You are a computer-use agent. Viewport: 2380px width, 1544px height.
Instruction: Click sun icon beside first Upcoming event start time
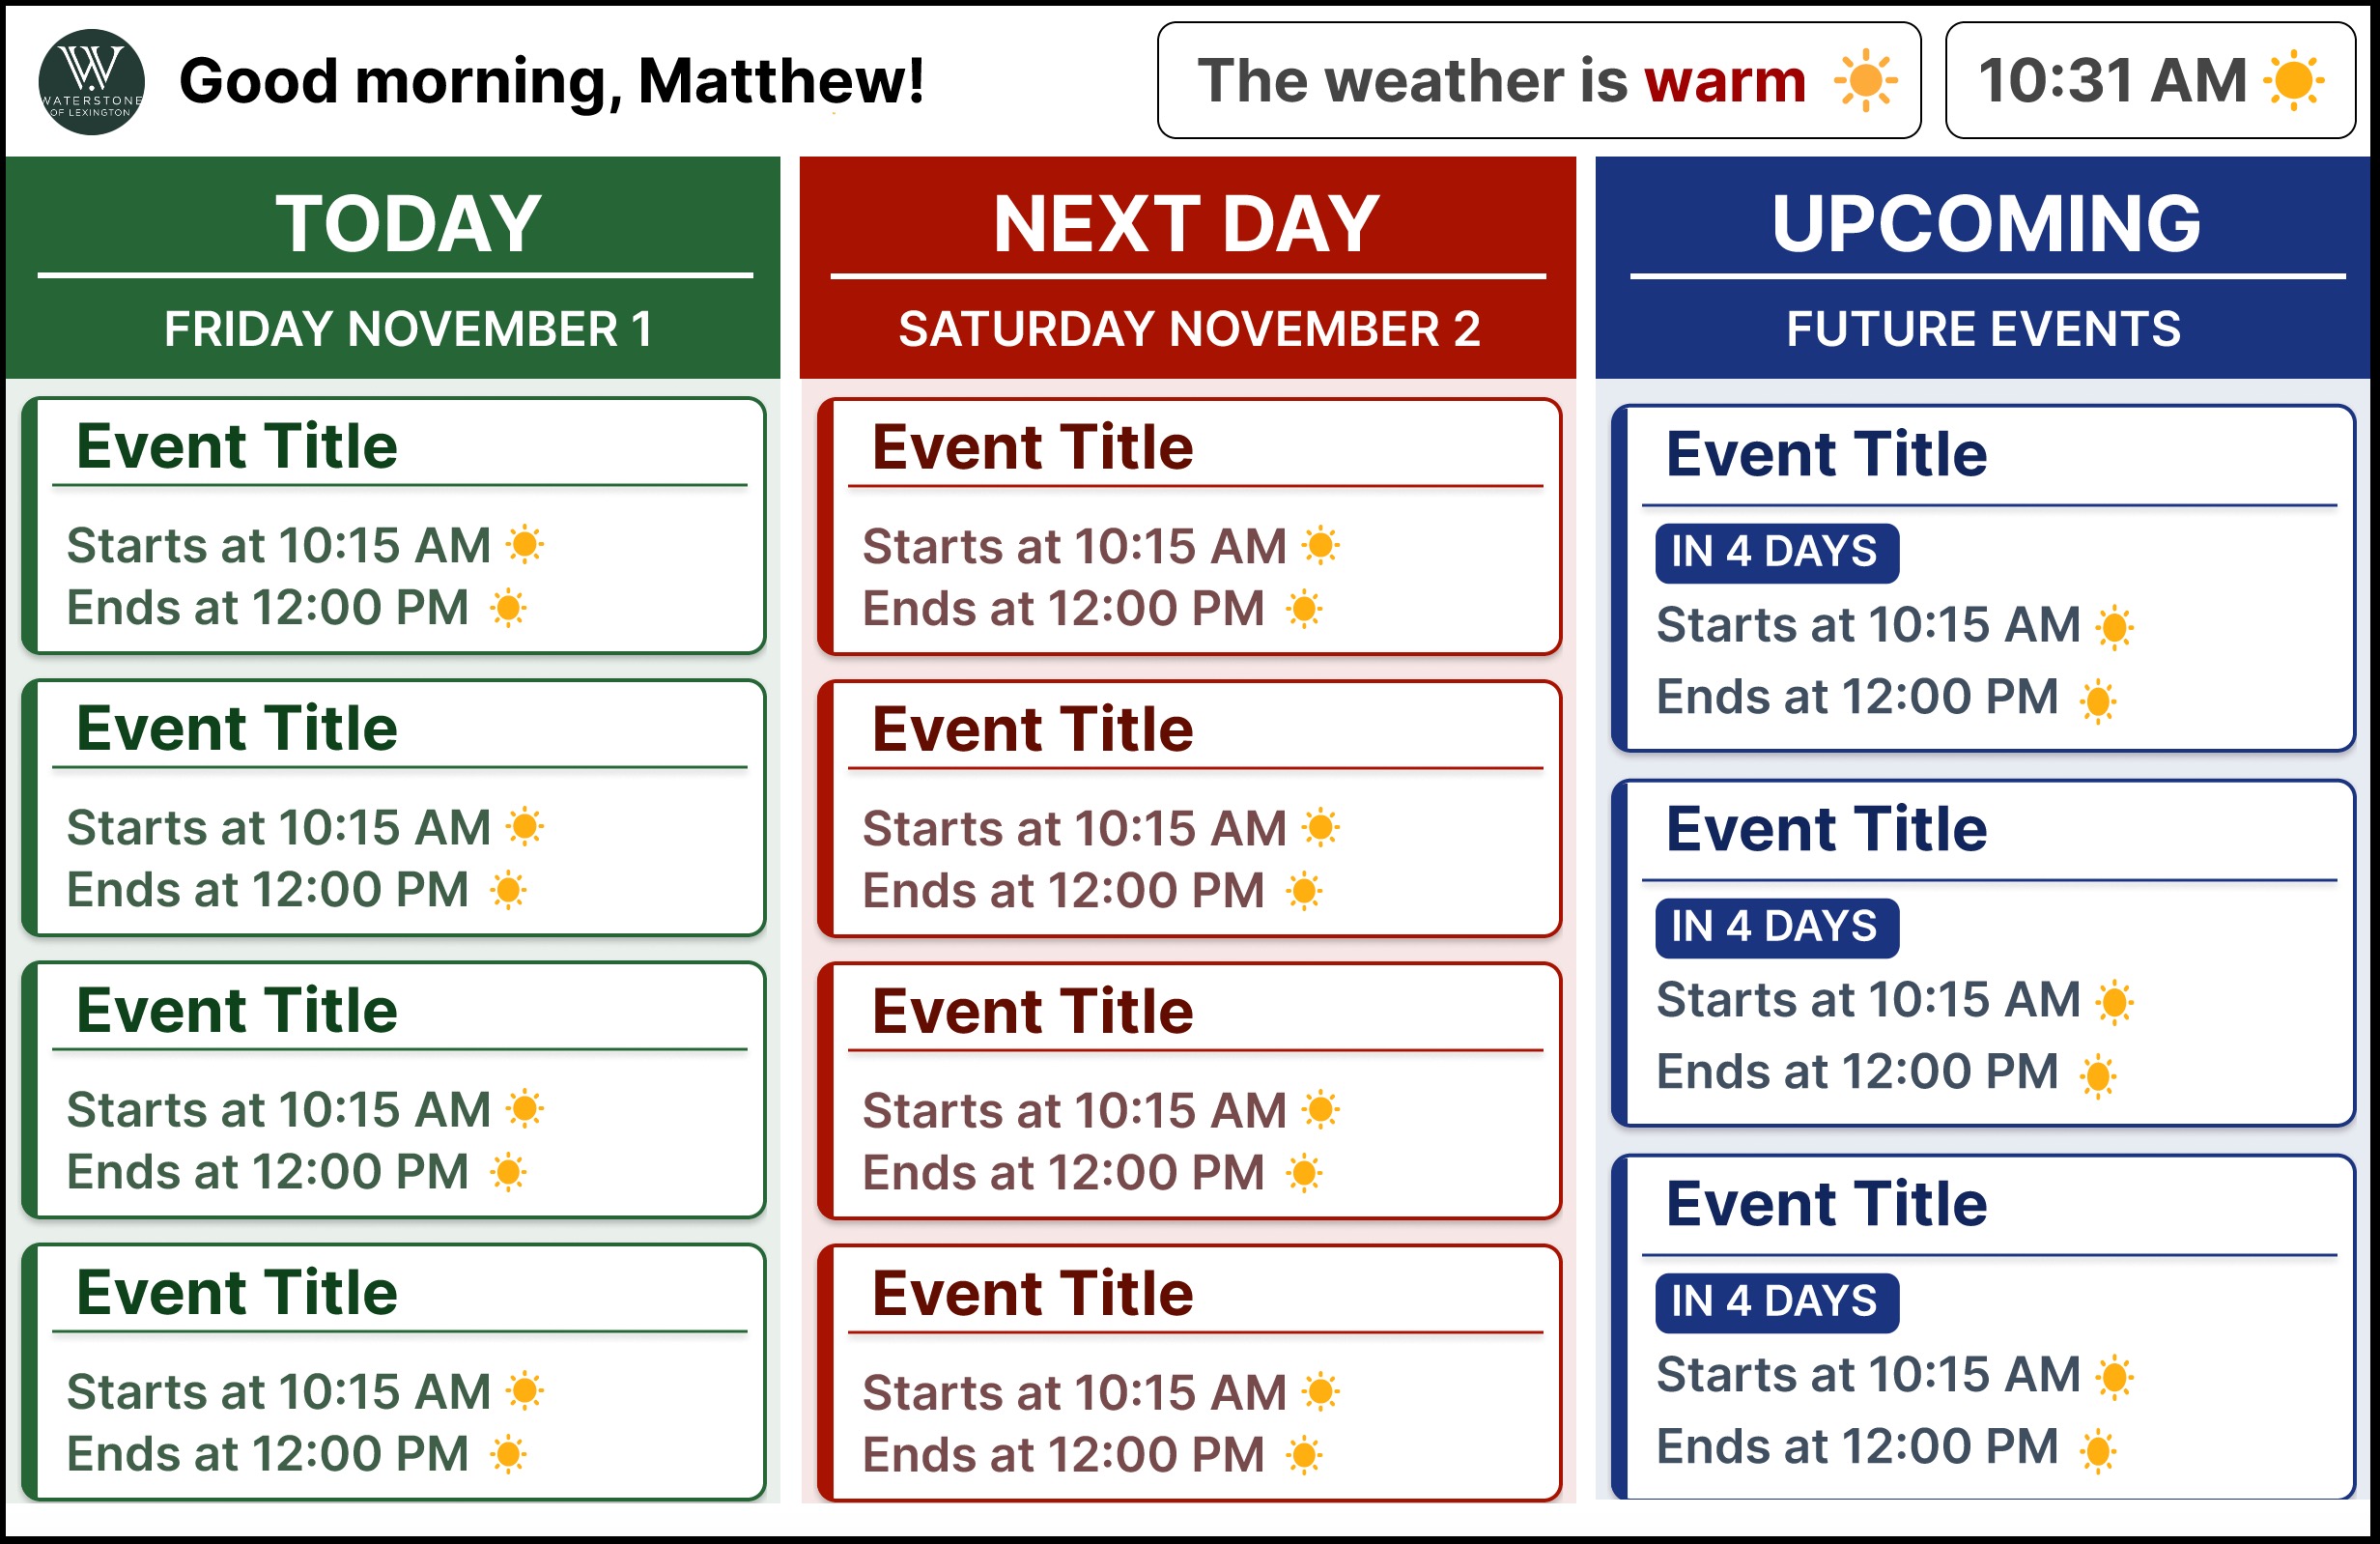click(x=2114, y=627)
